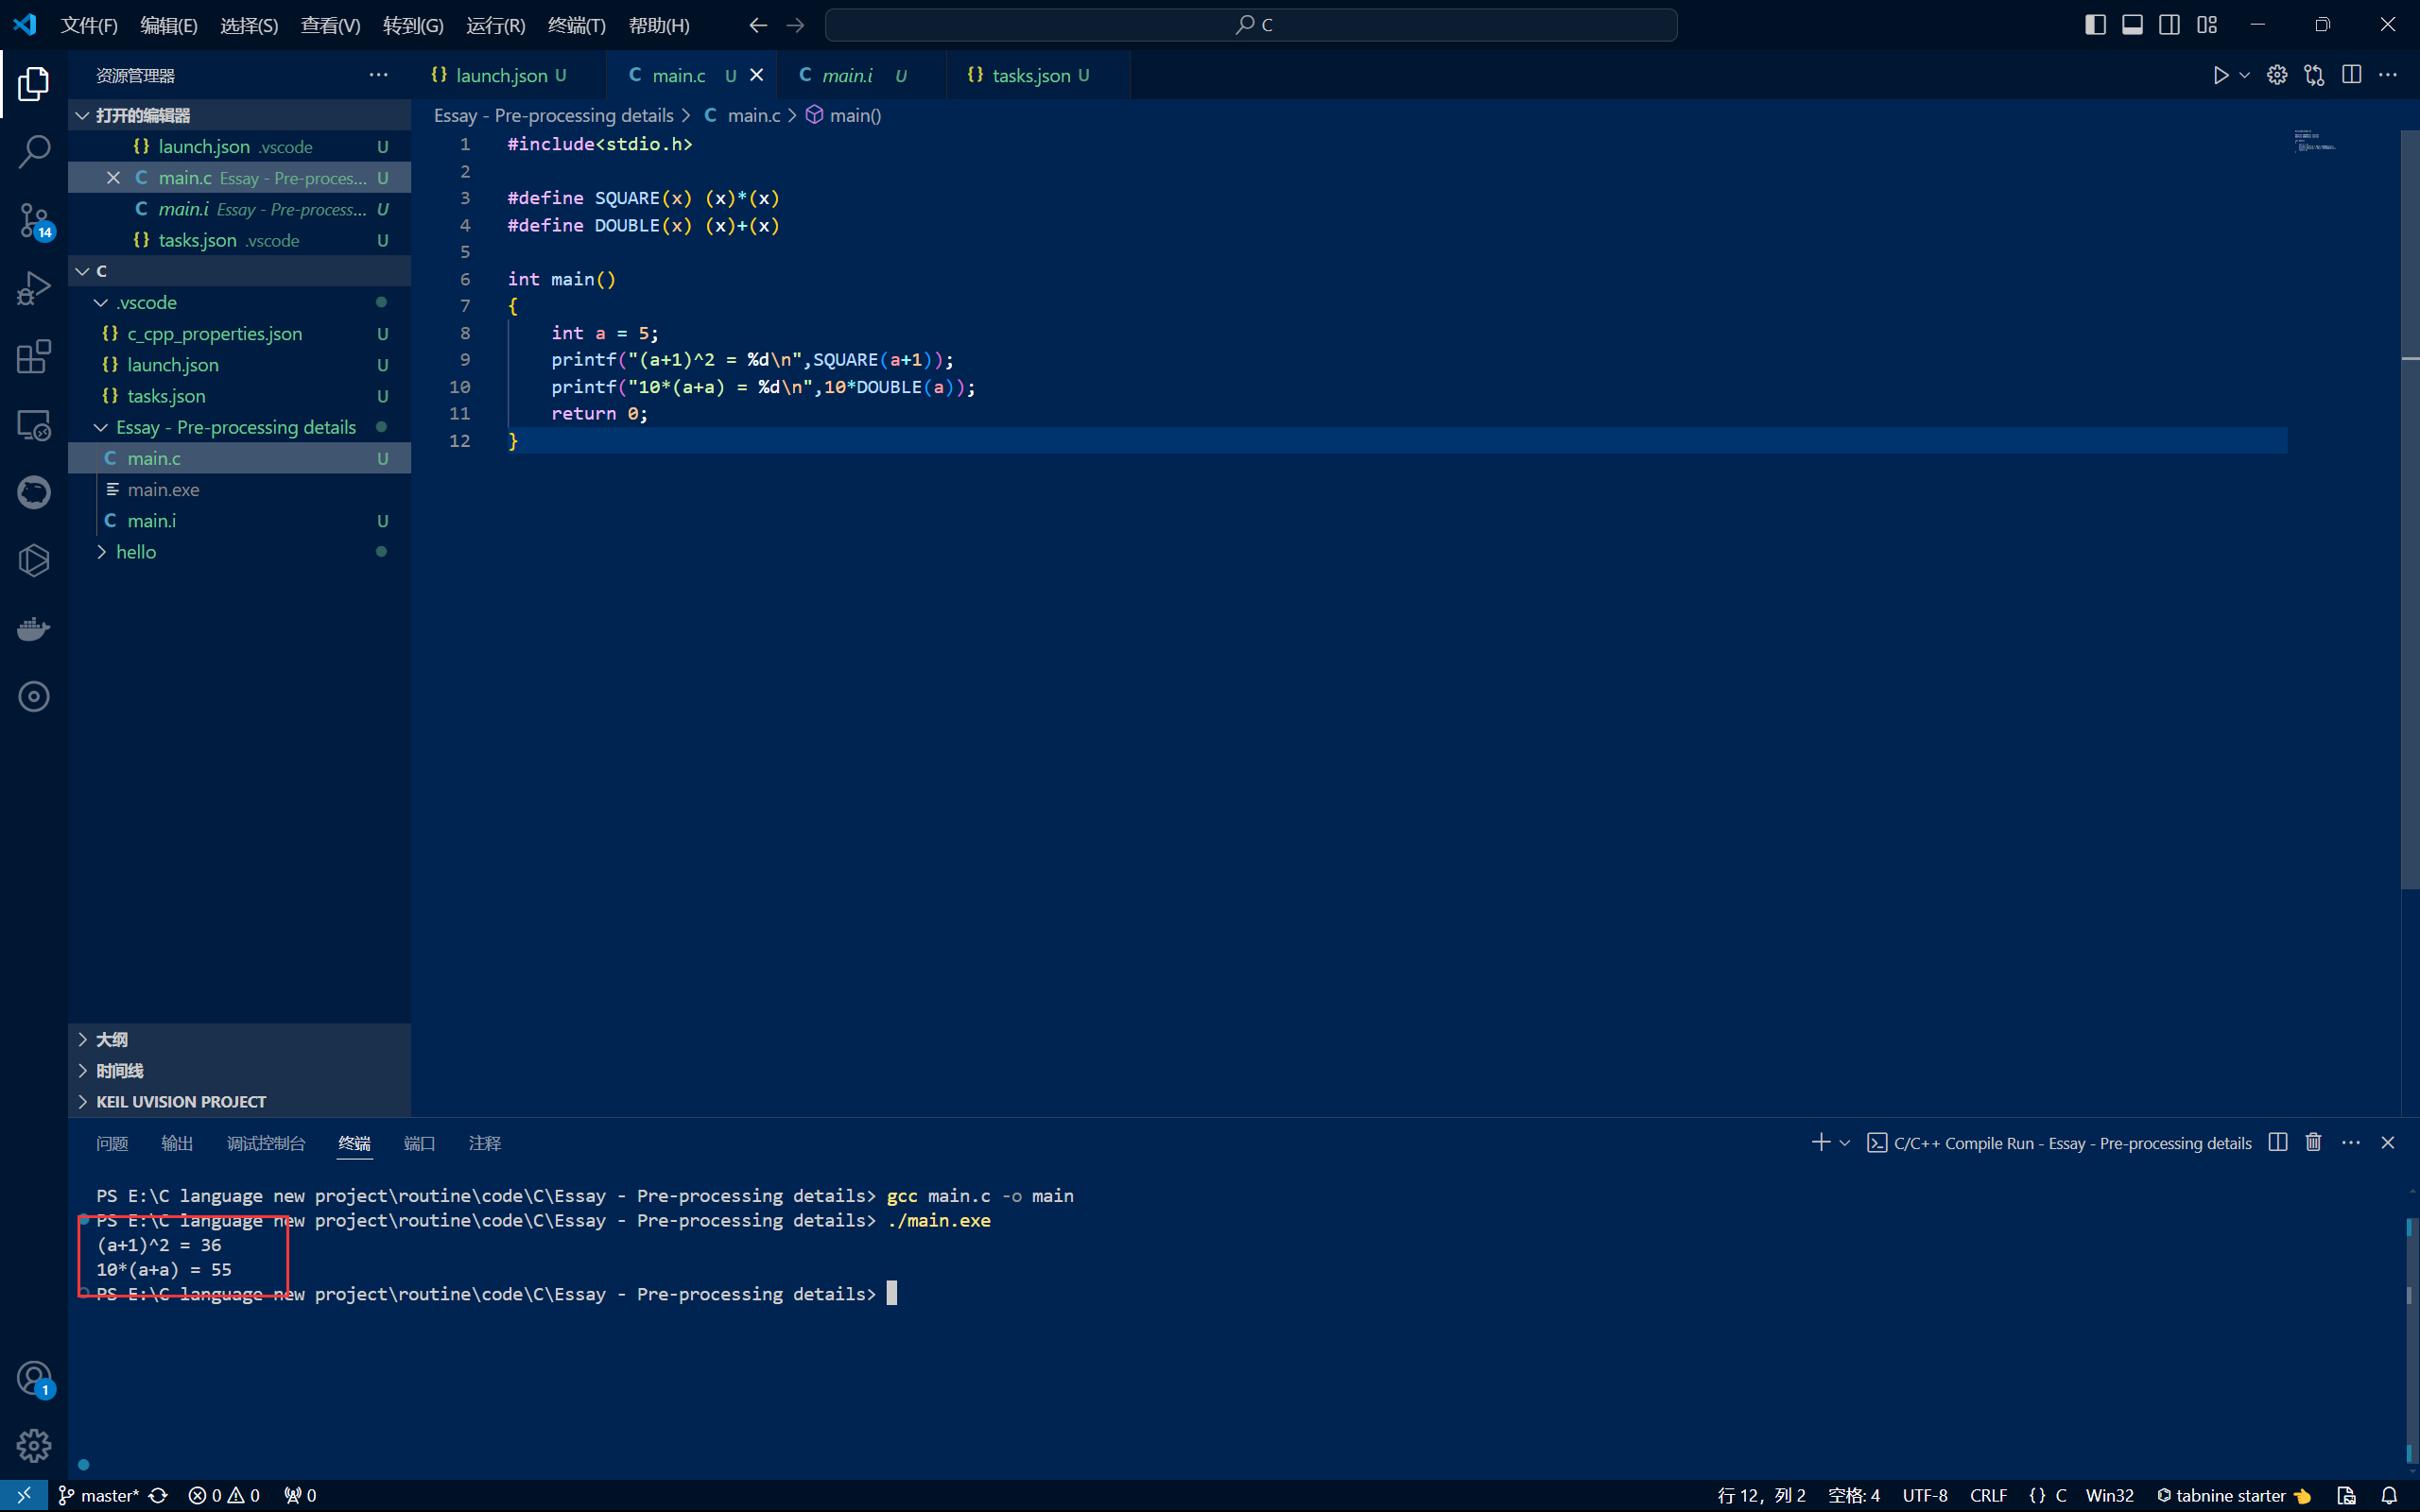Click the command center search box
This screenshot has width=2420, height=1512.
pos(1251,24)
